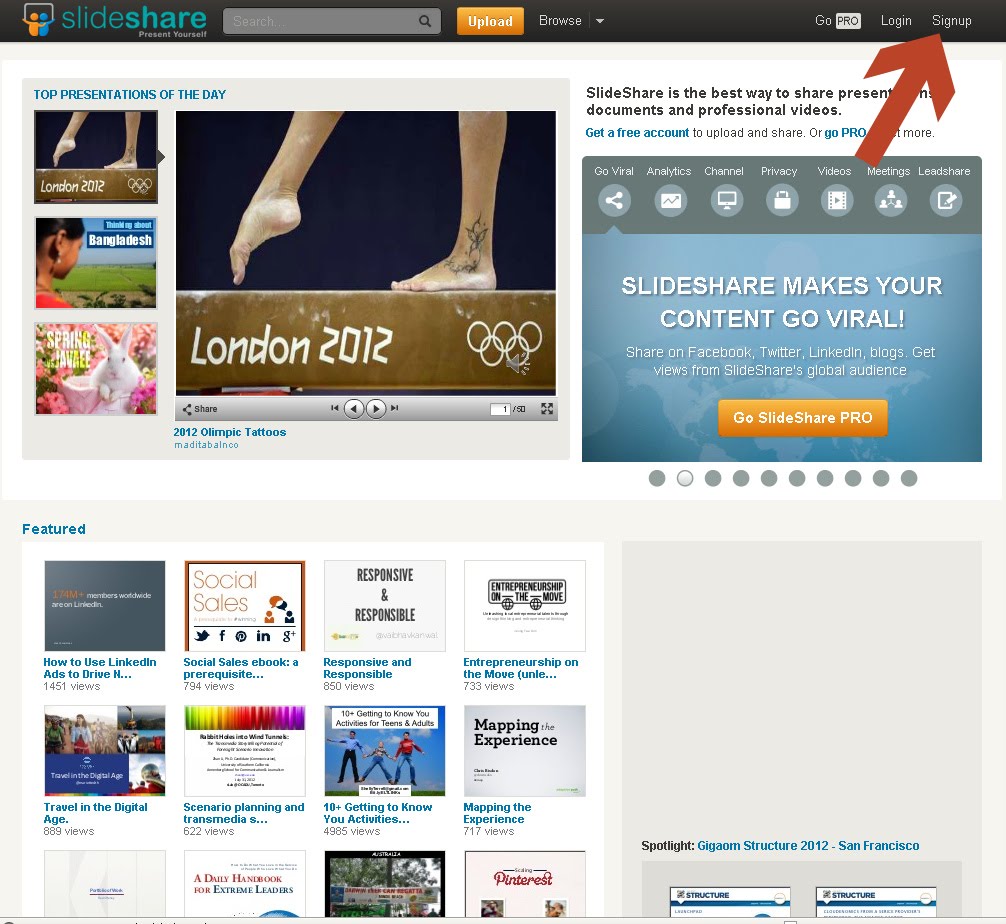Select second highlighted carousel dot
The width and height of the screenshot is (1006, 924).
685,478
